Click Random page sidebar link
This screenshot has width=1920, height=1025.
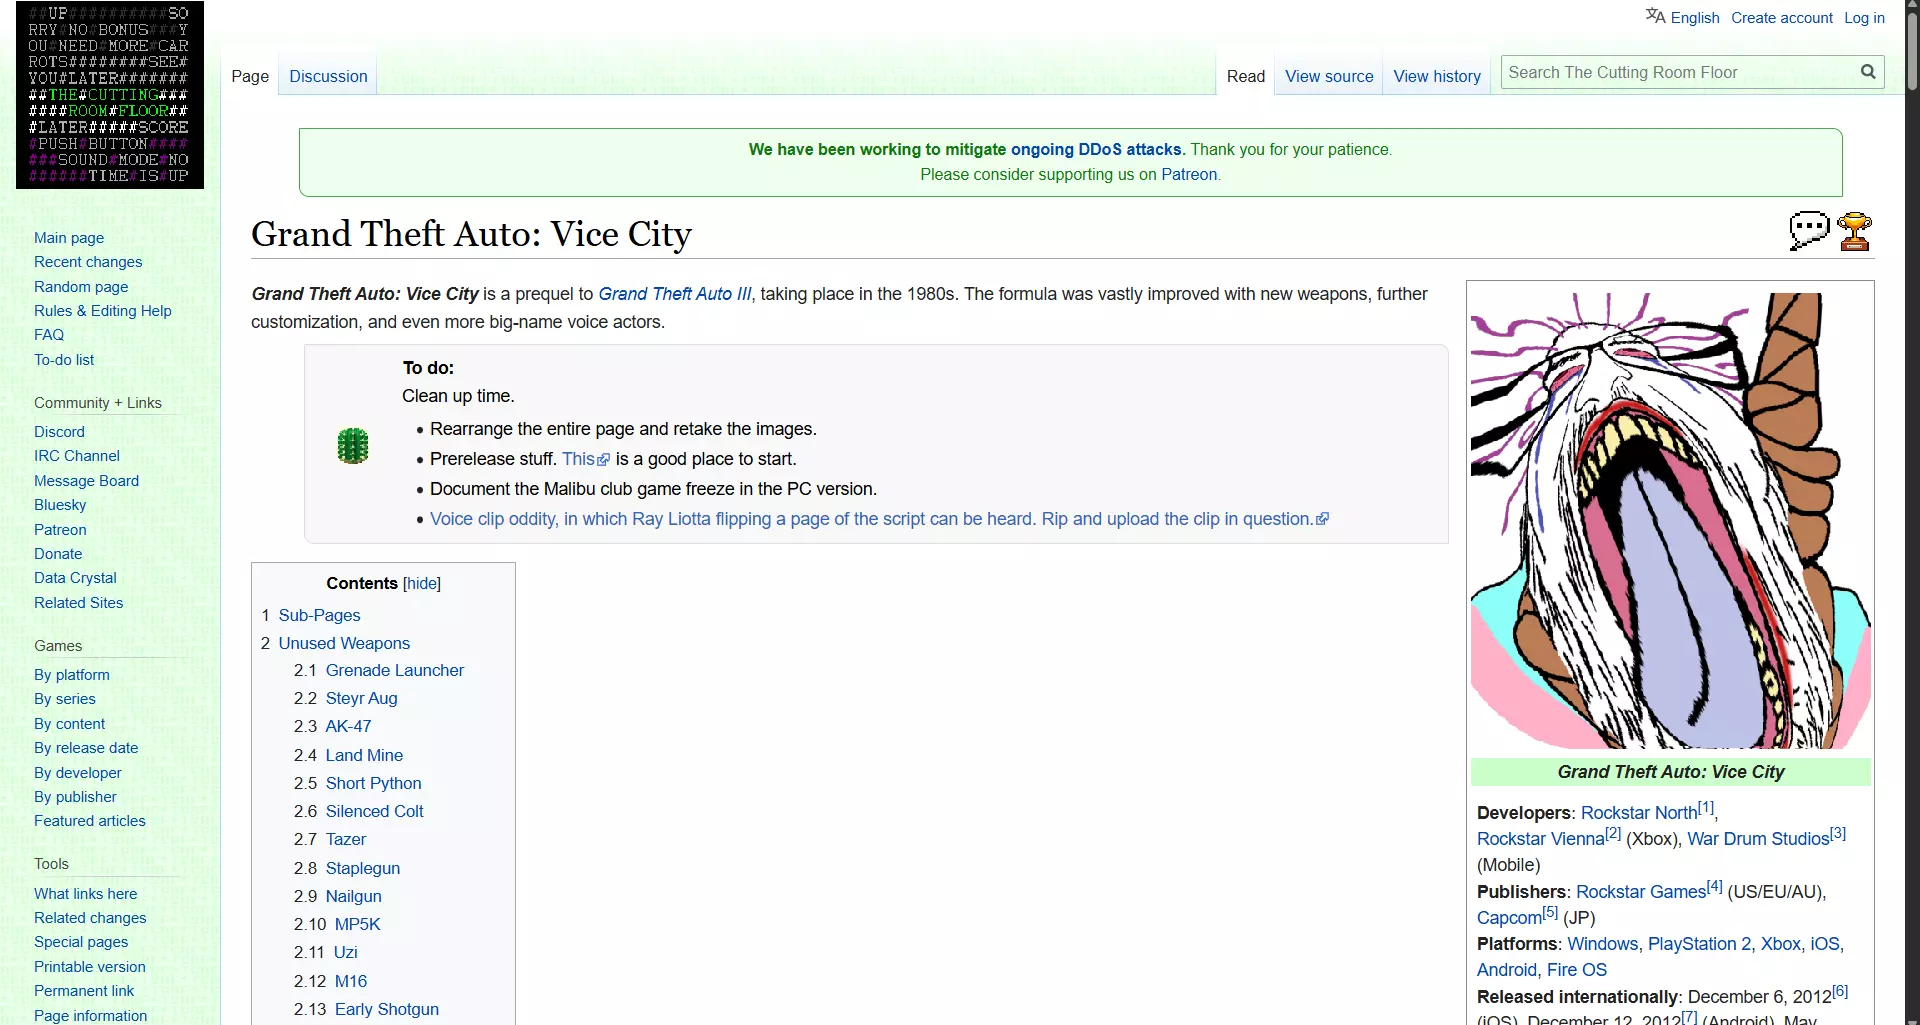(81, 287)
